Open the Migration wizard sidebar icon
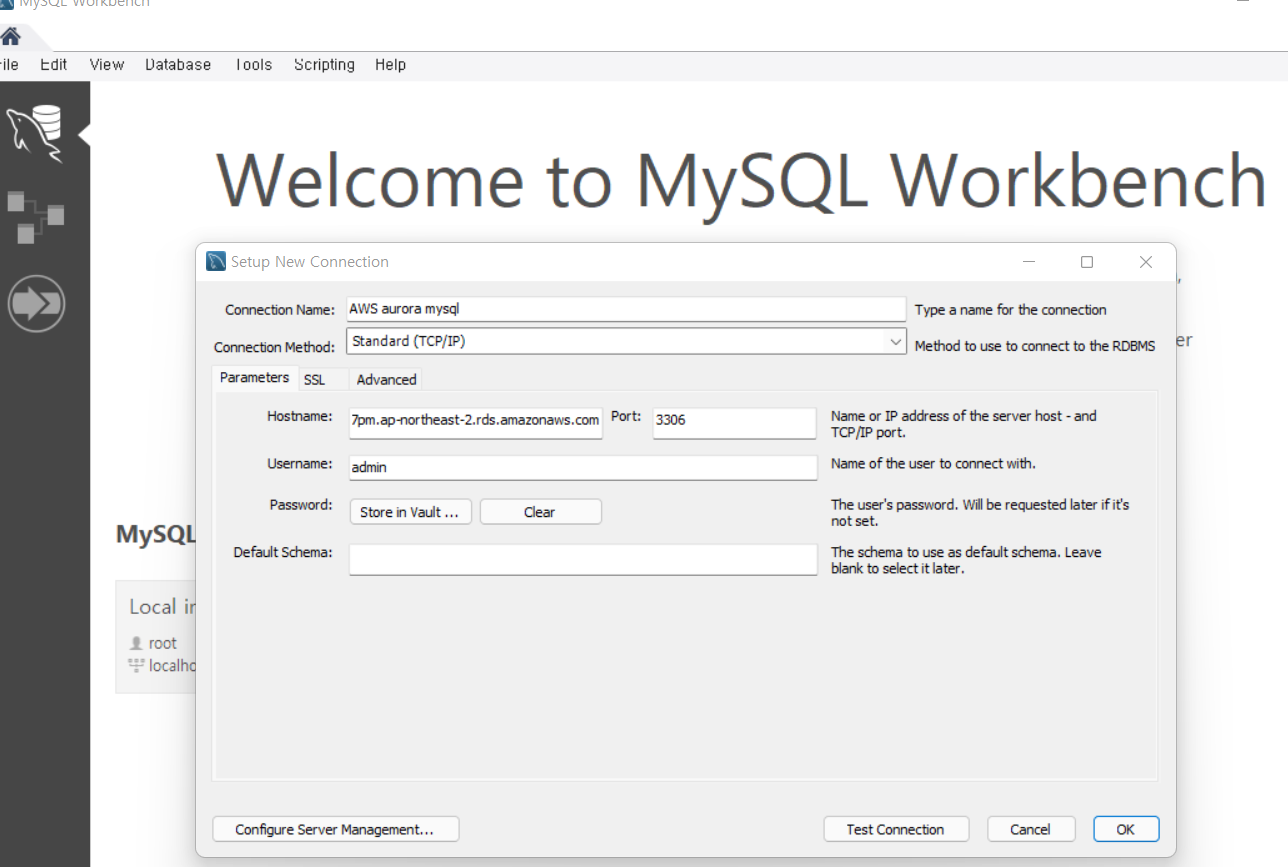Viewport: 1288px width, 867px height. [36, 303]
